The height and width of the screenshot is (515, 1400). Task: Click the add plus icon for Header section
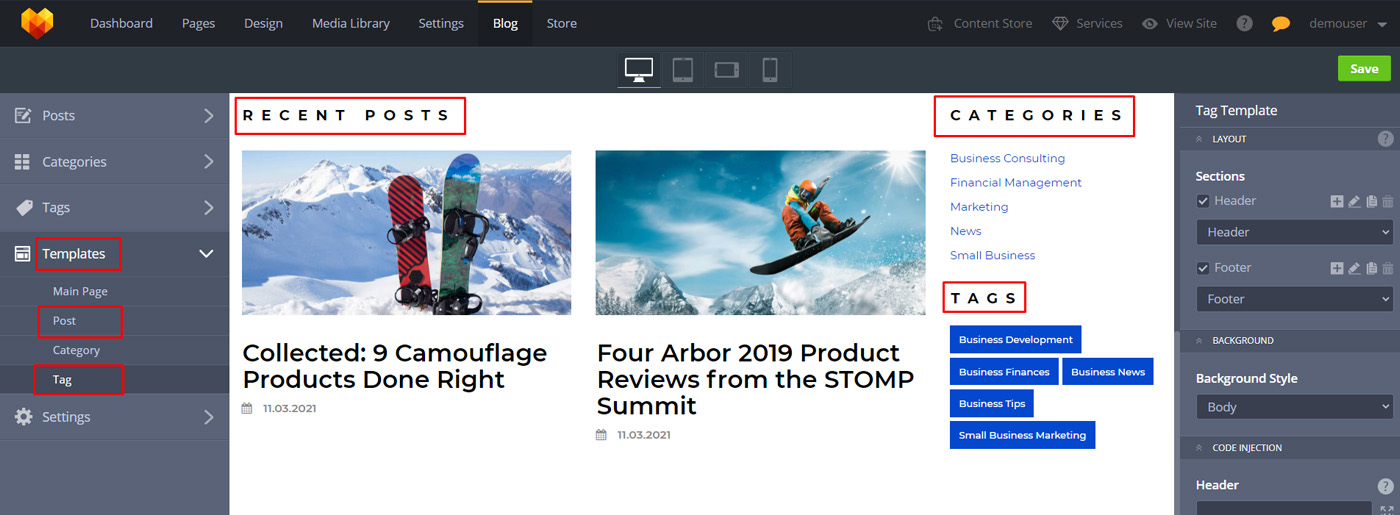tap(1337, 201)
